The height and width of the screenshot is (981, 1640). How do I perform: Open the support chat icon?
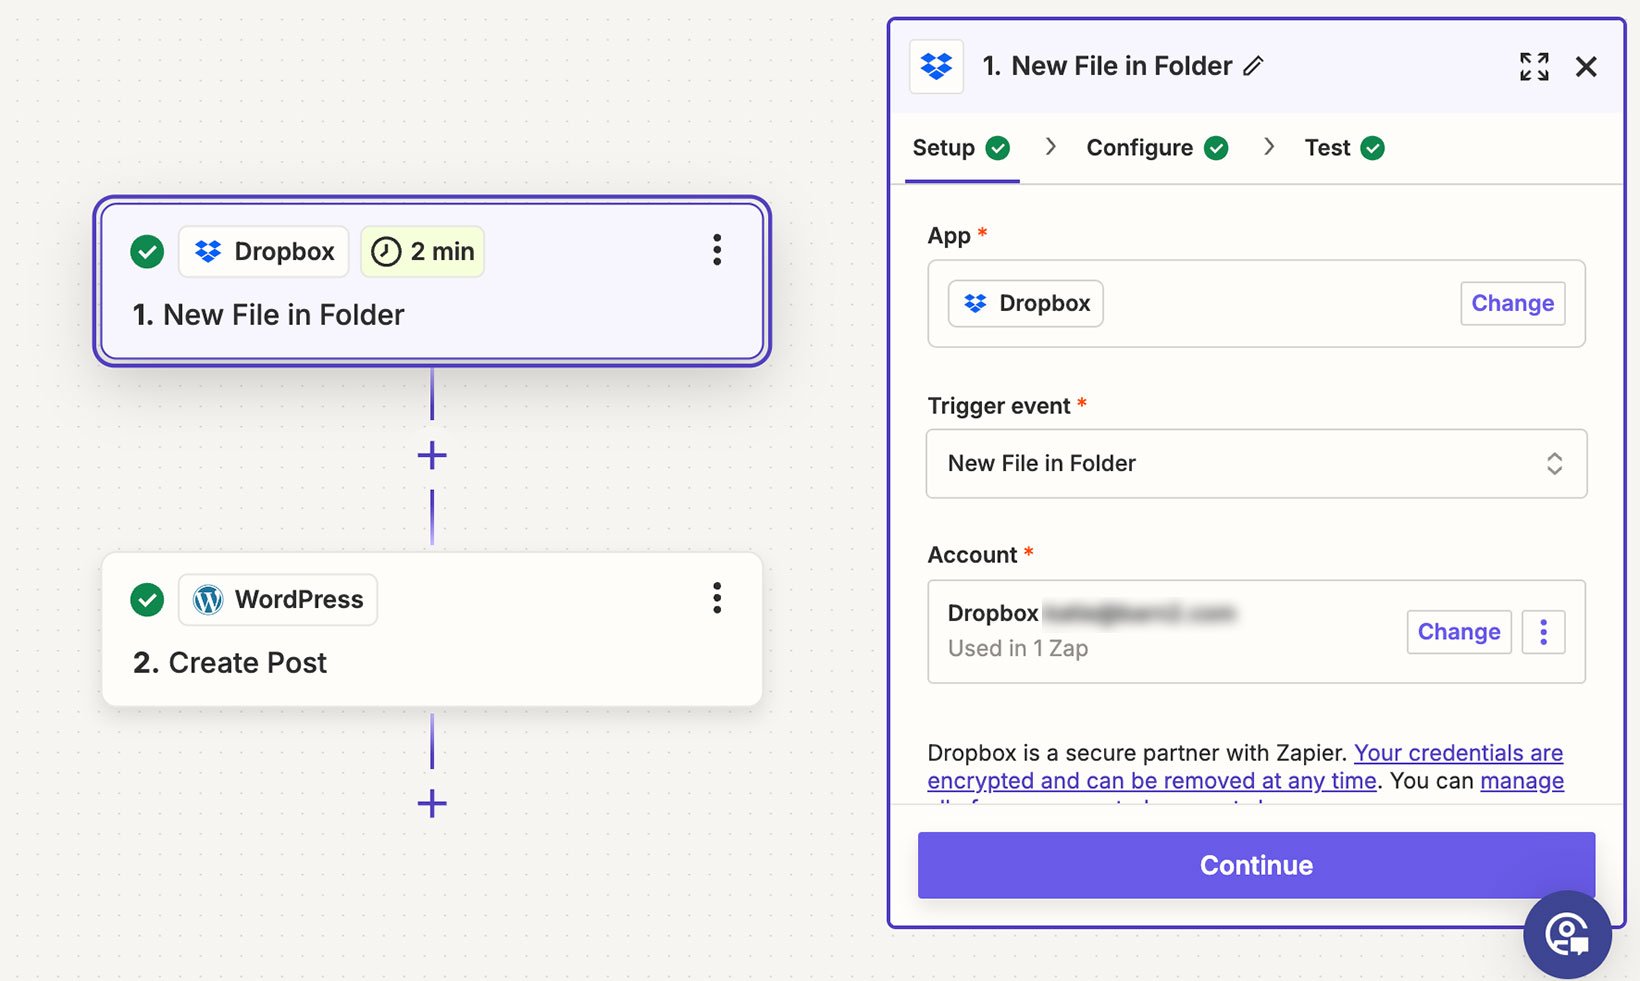pyautogui.click(x=1567, y=935)
